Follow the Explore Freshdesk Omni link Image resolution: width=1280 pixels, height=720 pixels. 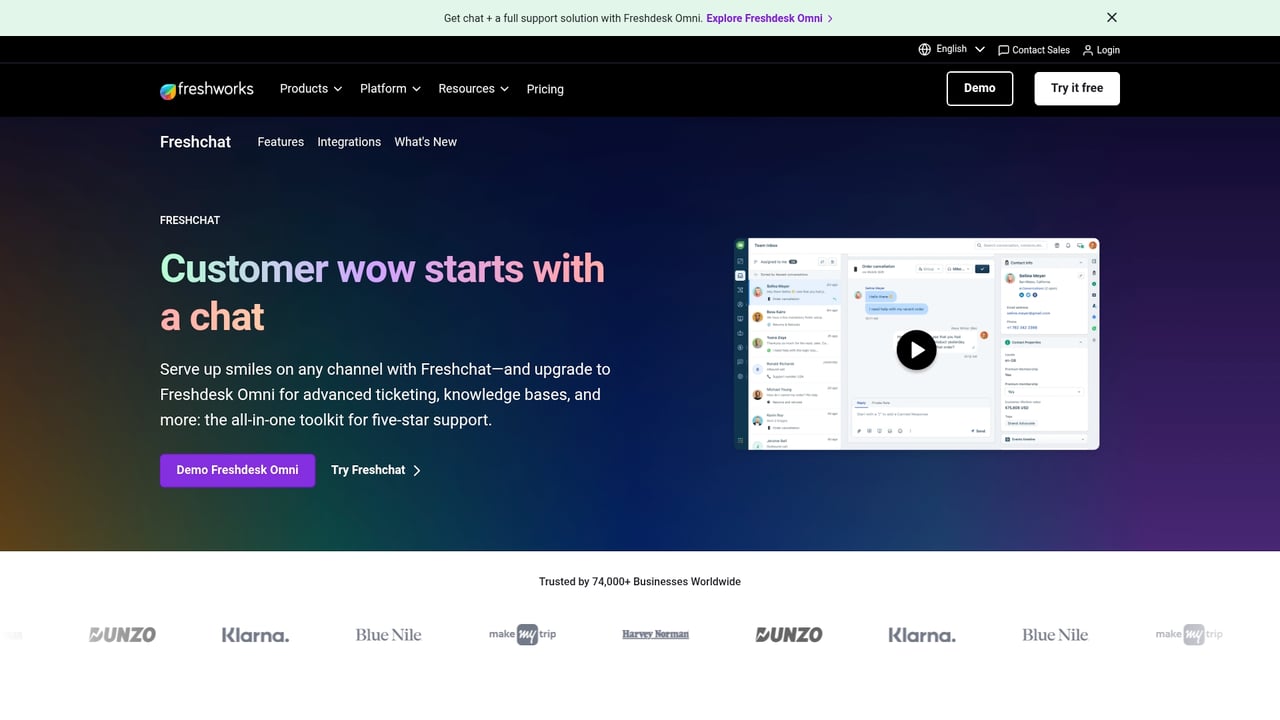click(764, 18)
